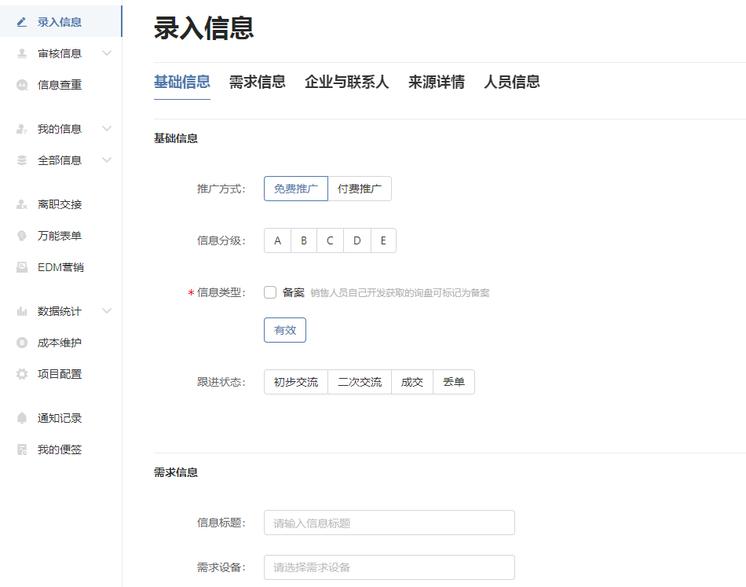This screenshot has height=587, width=746.
Task: Set follow-up status to 二次交流
Action: pyautogui.click(x=360, y=382)
